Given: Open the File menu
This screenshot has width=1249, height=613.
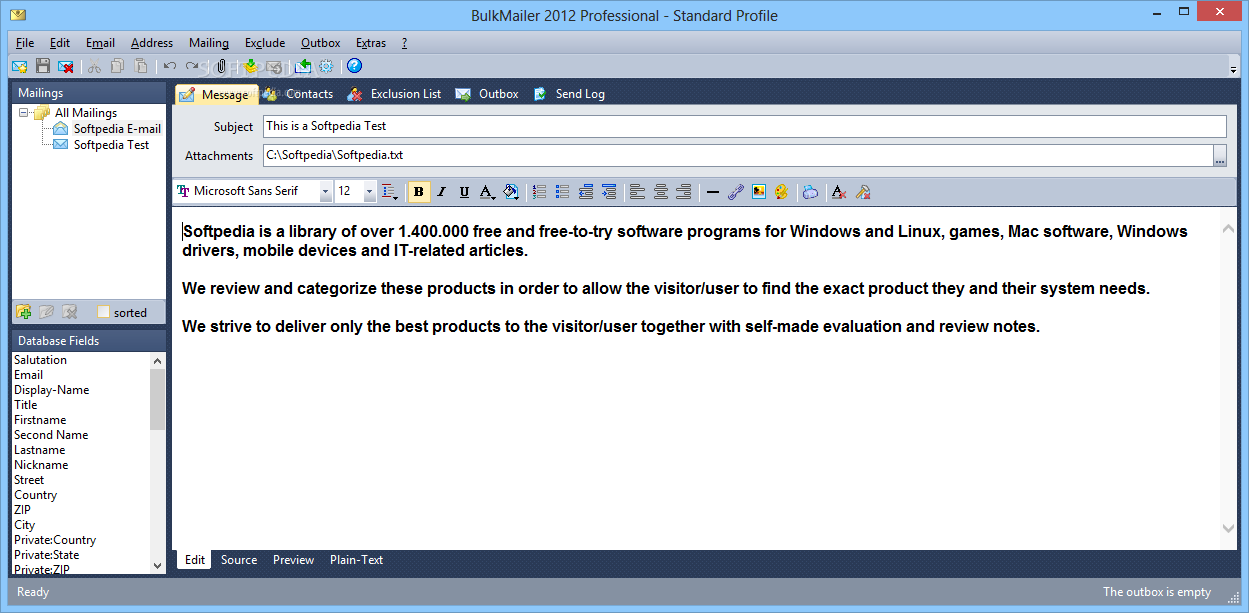Looking at the screenshot, I should coord(25,43).
